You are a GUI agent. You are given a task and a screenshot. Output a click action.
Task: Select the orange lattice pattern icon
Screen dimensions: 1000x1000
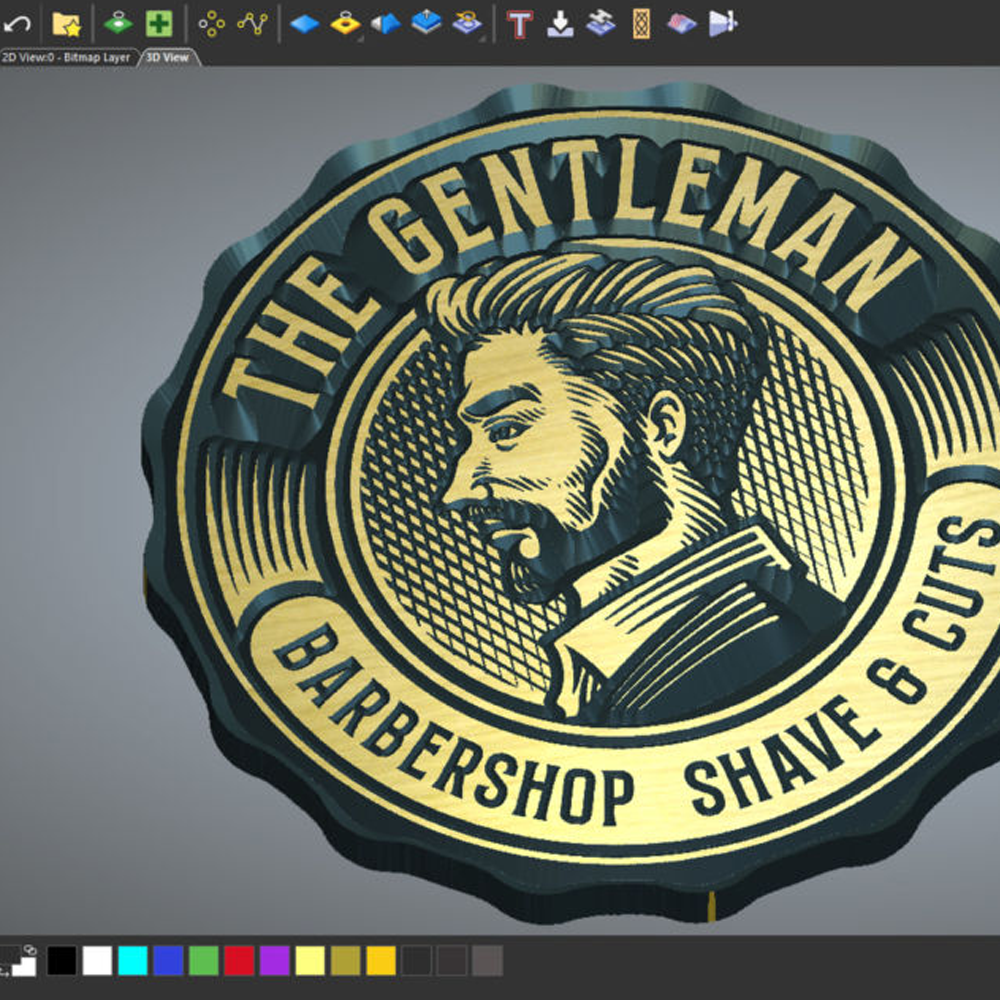point(642,23)
